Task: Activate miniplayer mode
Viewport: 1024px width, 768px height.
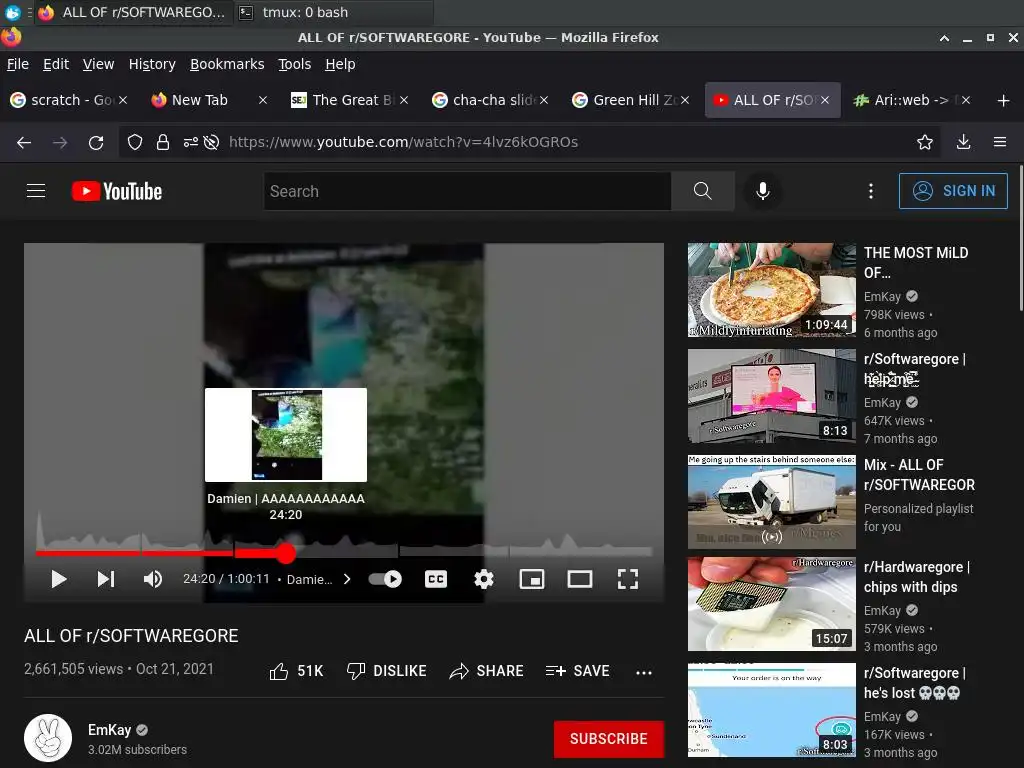Action: 532,579
